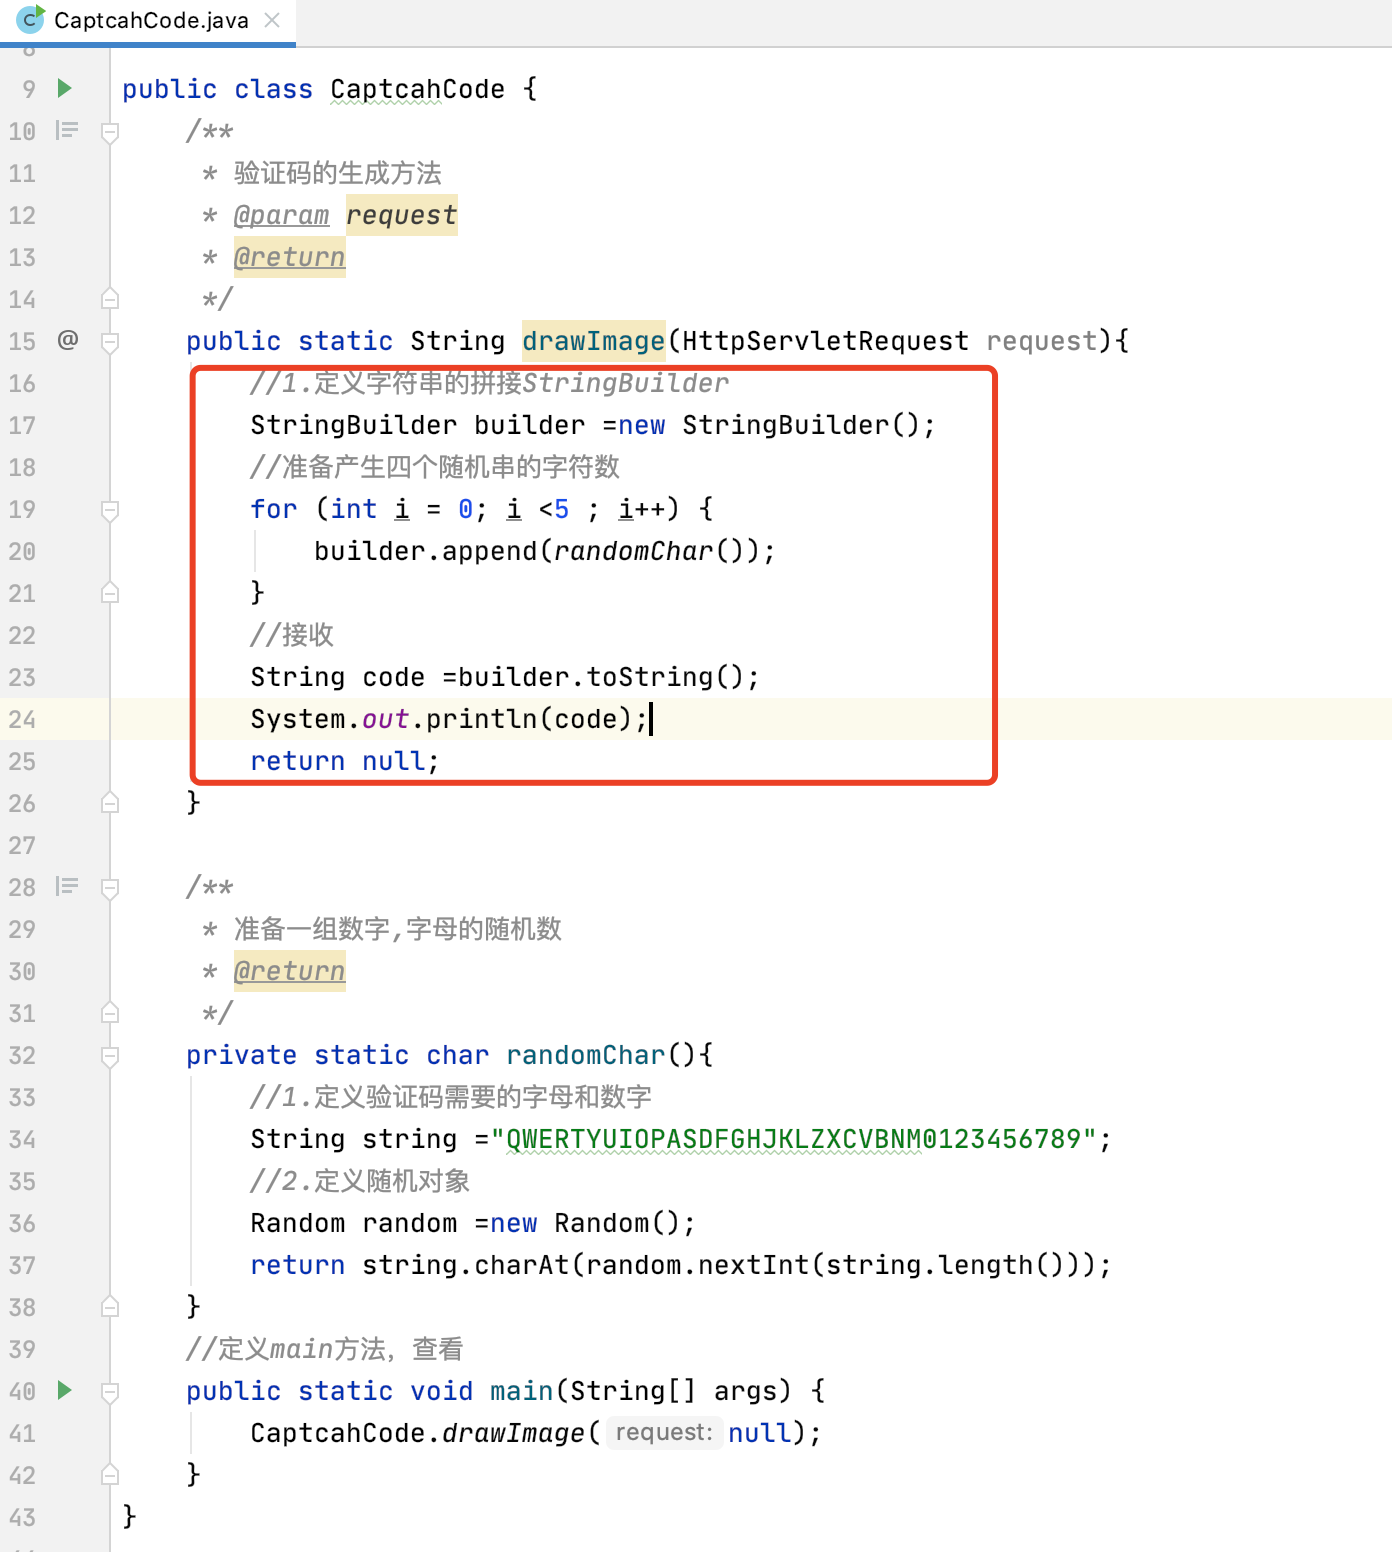Place cursor in System.out.println(code) line

449,719
